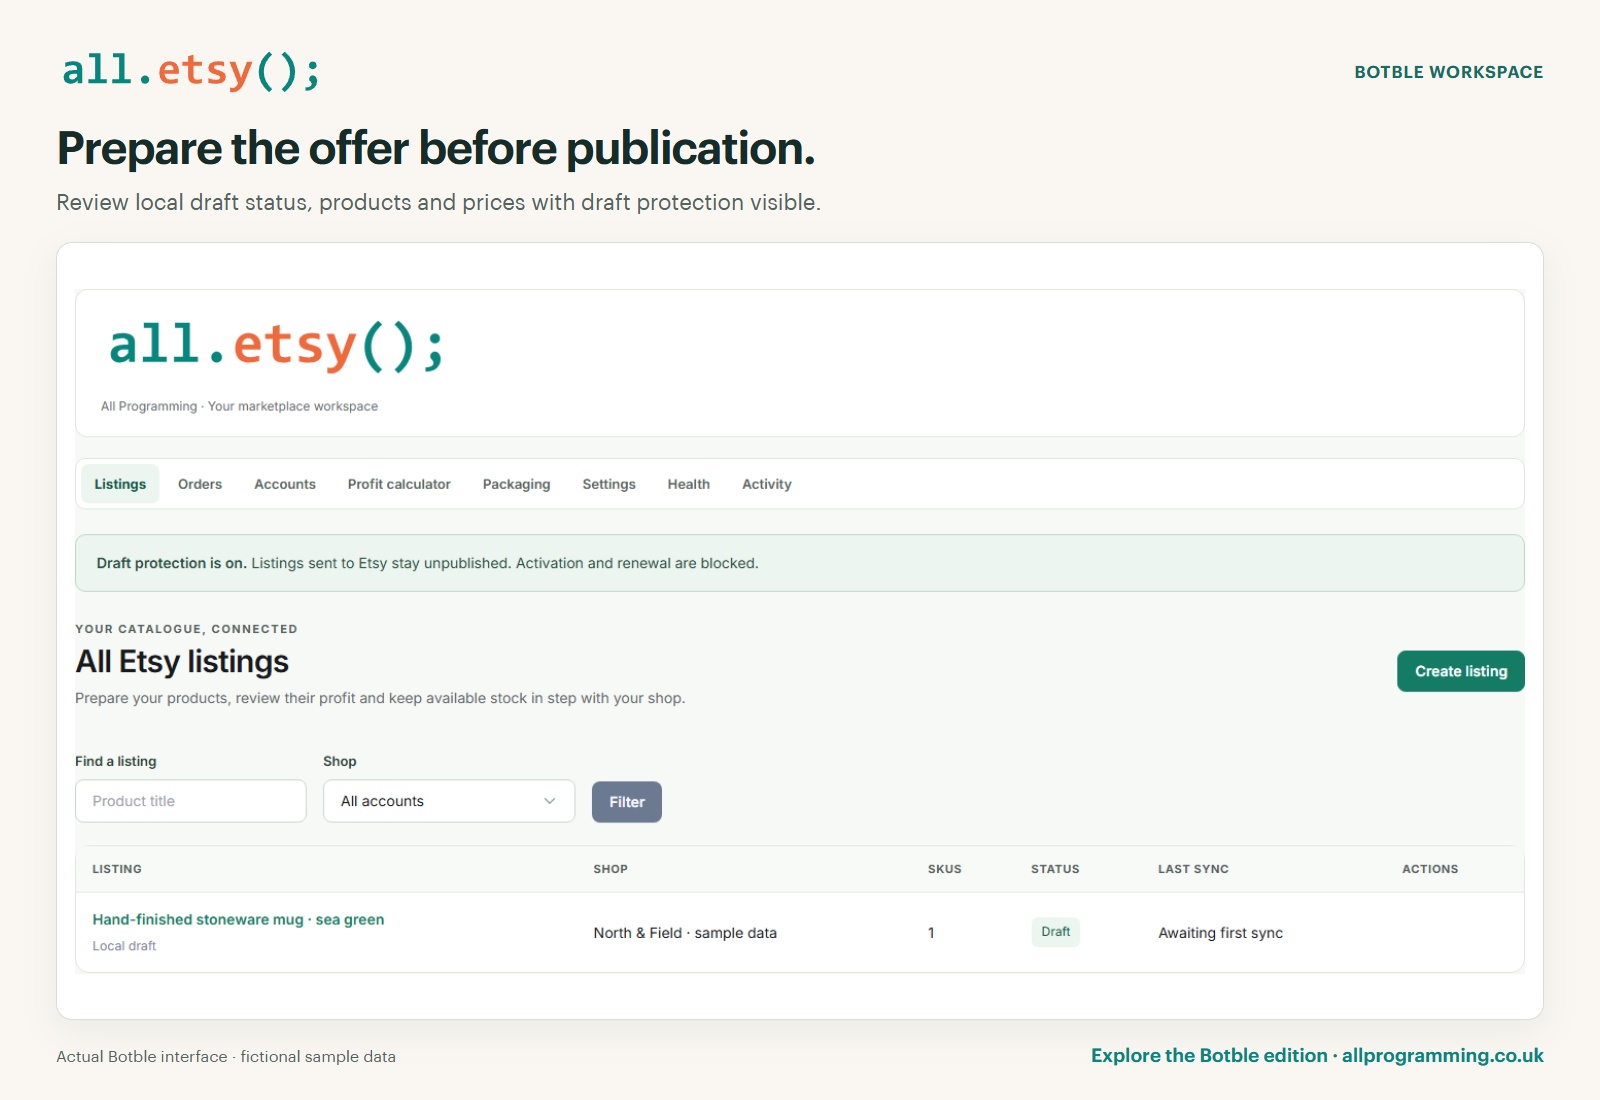Select the Packaging tab
The width and height of the screenshot is (1600, 1100).
point(516,484)
